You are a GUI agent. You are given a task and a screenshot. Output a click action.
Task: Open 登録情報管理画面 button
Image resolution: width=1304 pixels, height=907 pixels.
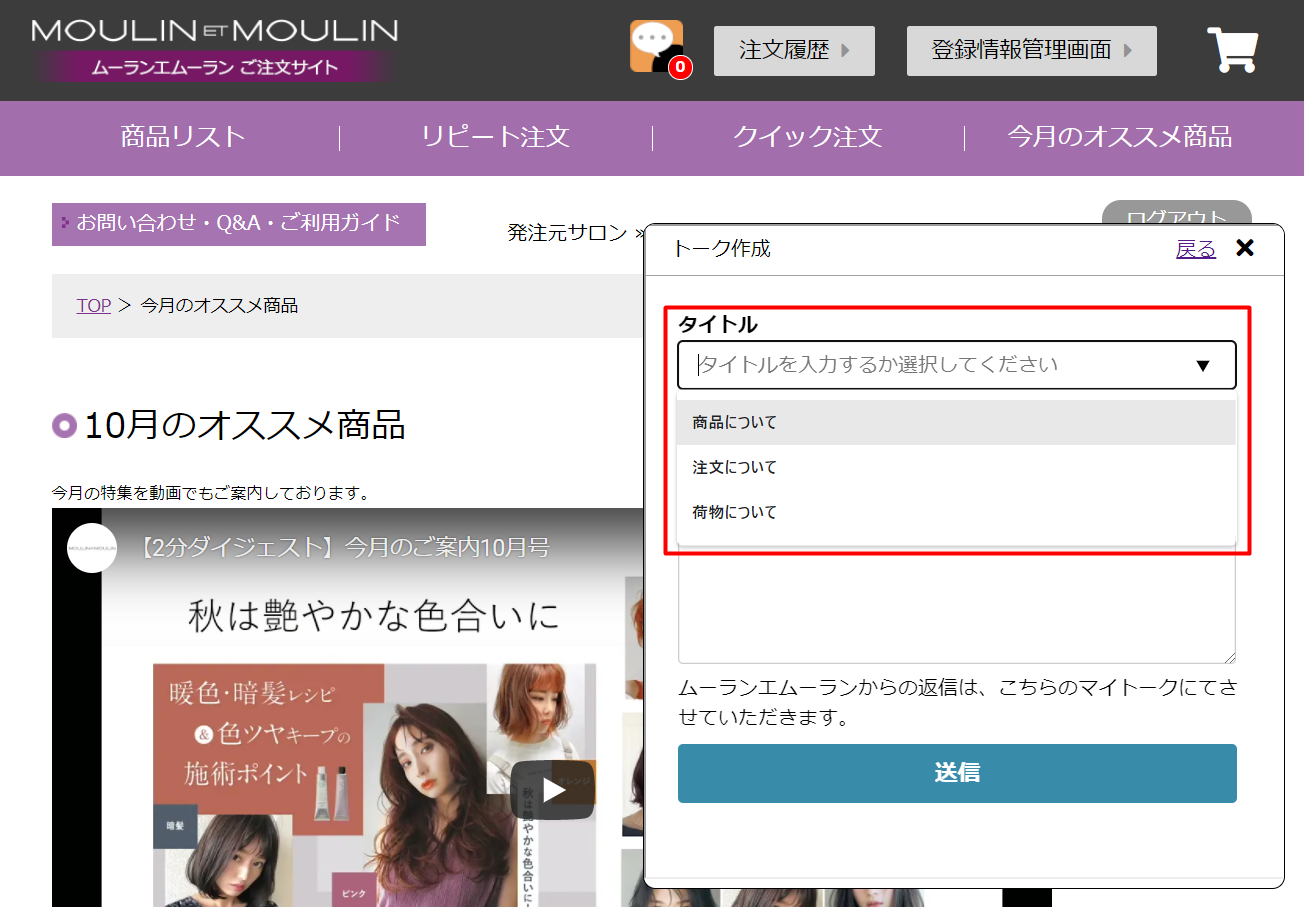(x=1031, y=51)
